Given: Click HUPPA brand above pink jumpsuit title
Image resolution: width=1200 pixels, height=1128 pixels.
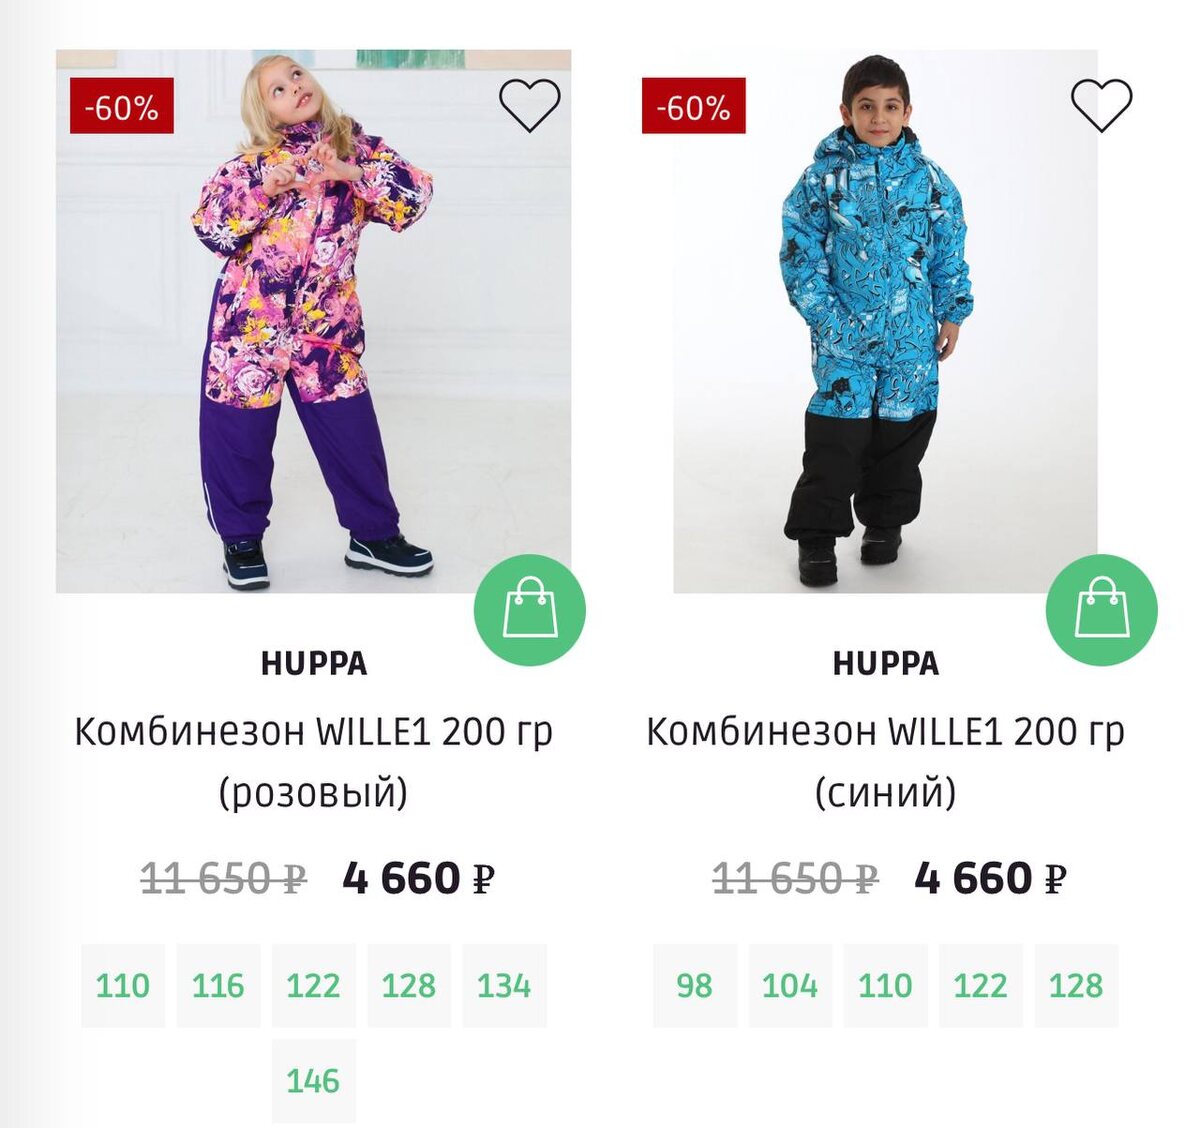Looking at the screenshot, I should pos(313,663).
